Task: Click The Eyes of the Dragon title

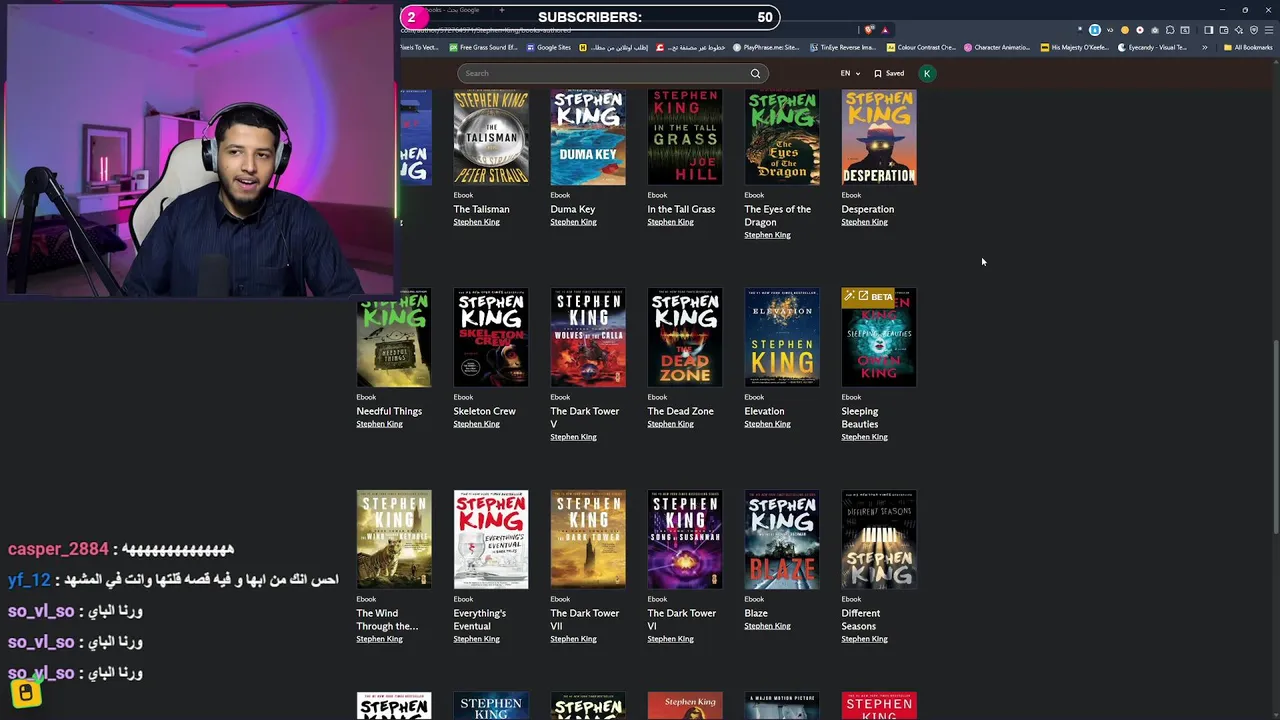Action: coord(777,215)
